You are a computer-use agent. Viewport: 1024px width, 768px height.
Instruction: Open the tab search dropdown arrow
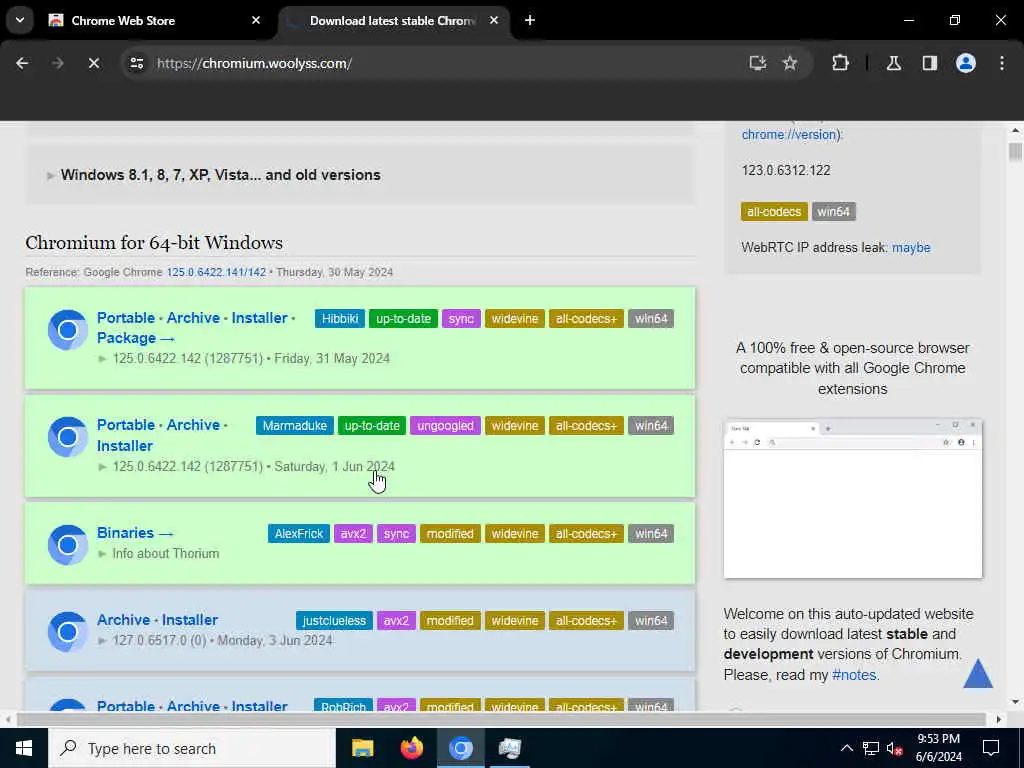point(20,20)
